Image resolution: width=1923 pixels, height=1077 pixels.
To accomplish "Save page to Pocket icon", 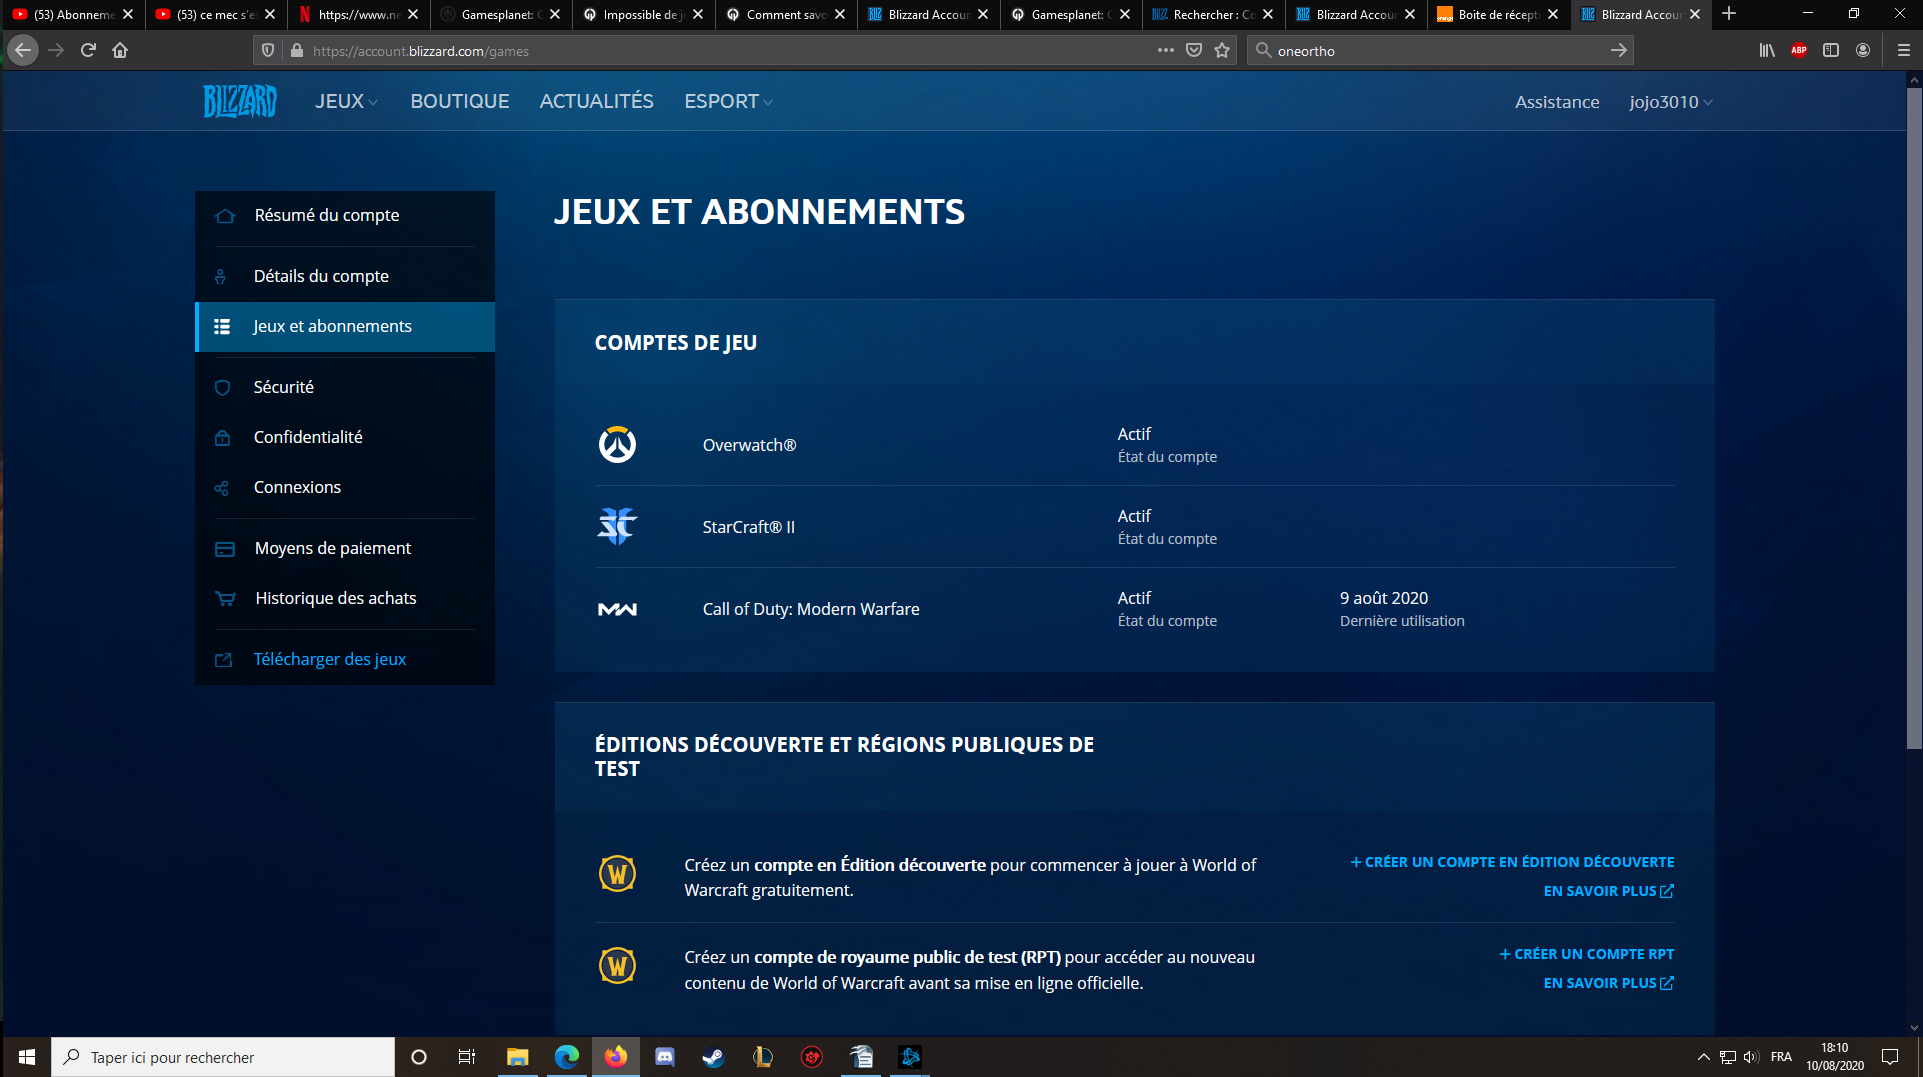I will click(x=1194, y=50).
